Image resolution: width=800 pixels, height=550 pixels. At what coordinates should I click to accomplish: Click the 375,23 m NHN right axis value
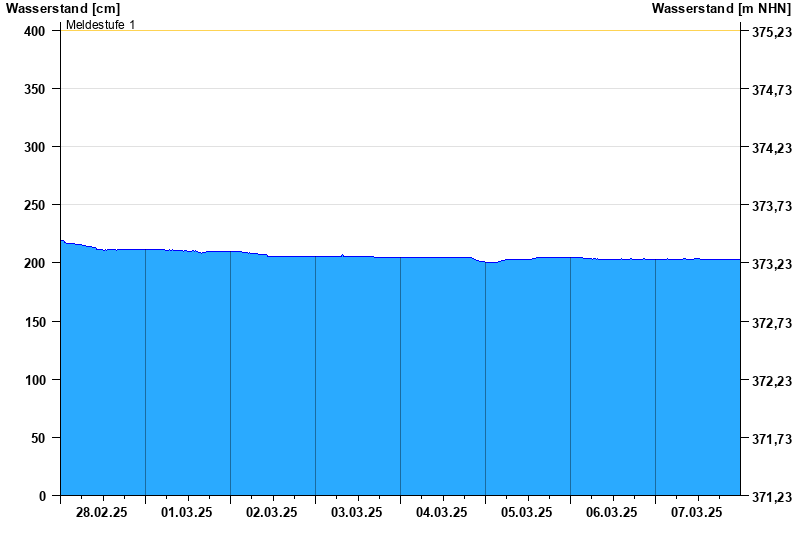pyautogui.click(x=771, y=32)
